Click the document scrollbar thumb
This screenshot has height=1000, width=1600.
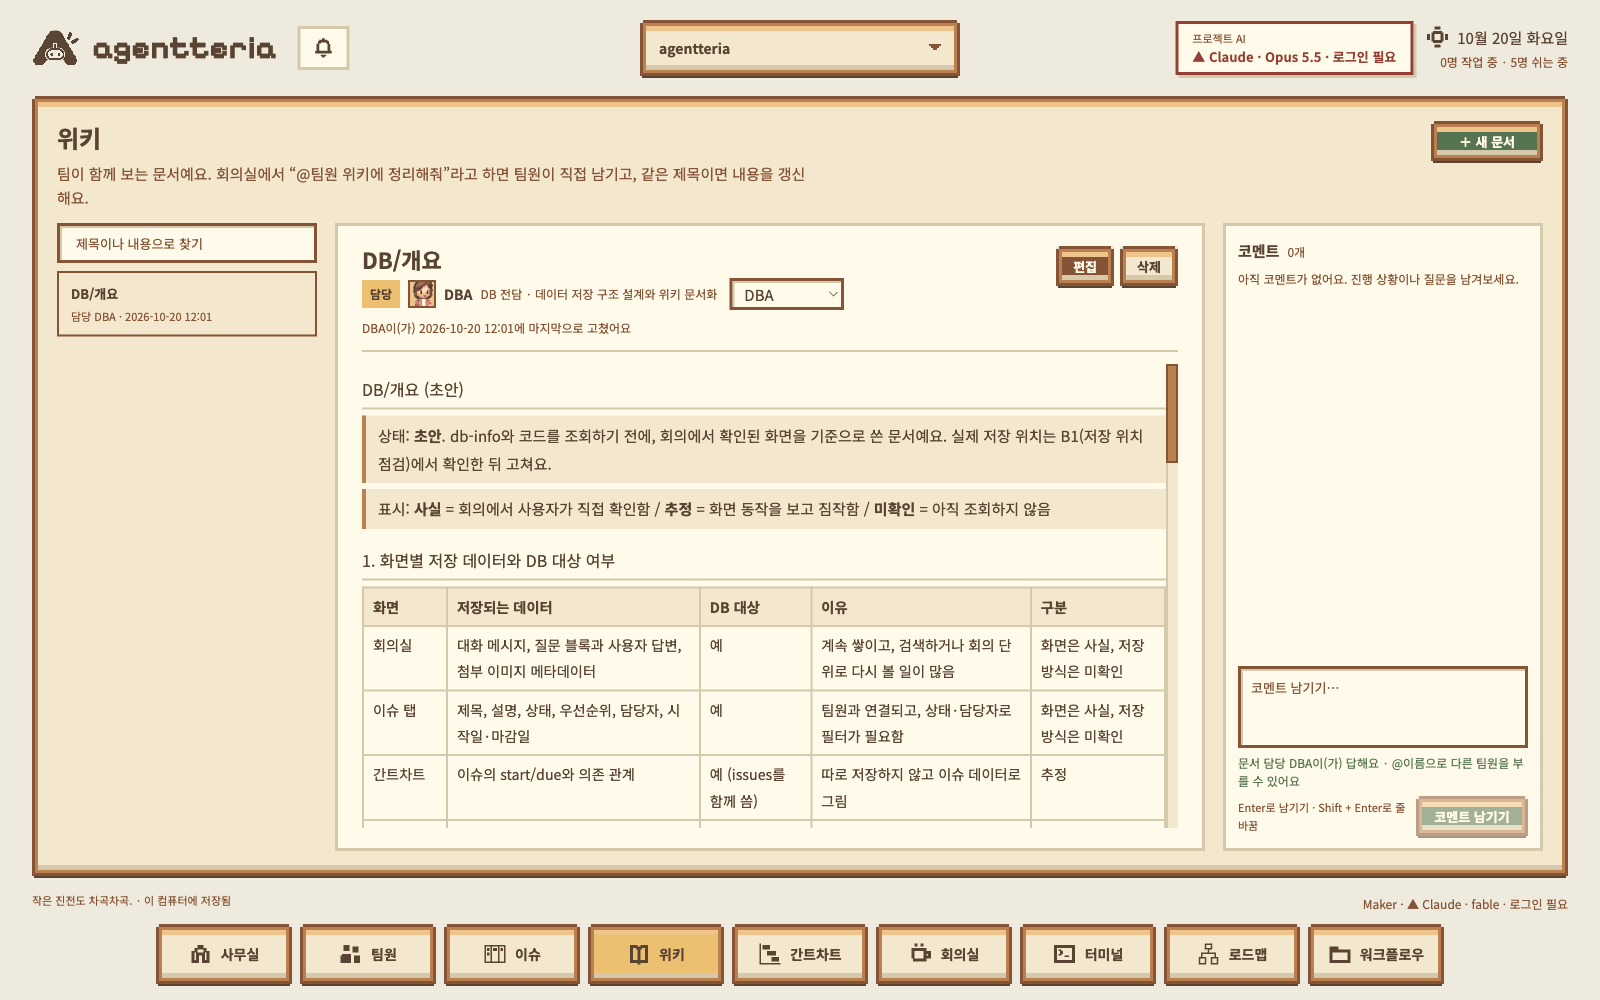click(1172, 413)
